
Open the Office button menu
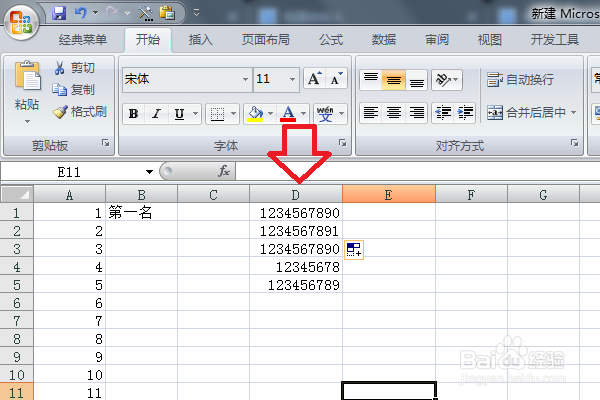(x=21, y=22)
